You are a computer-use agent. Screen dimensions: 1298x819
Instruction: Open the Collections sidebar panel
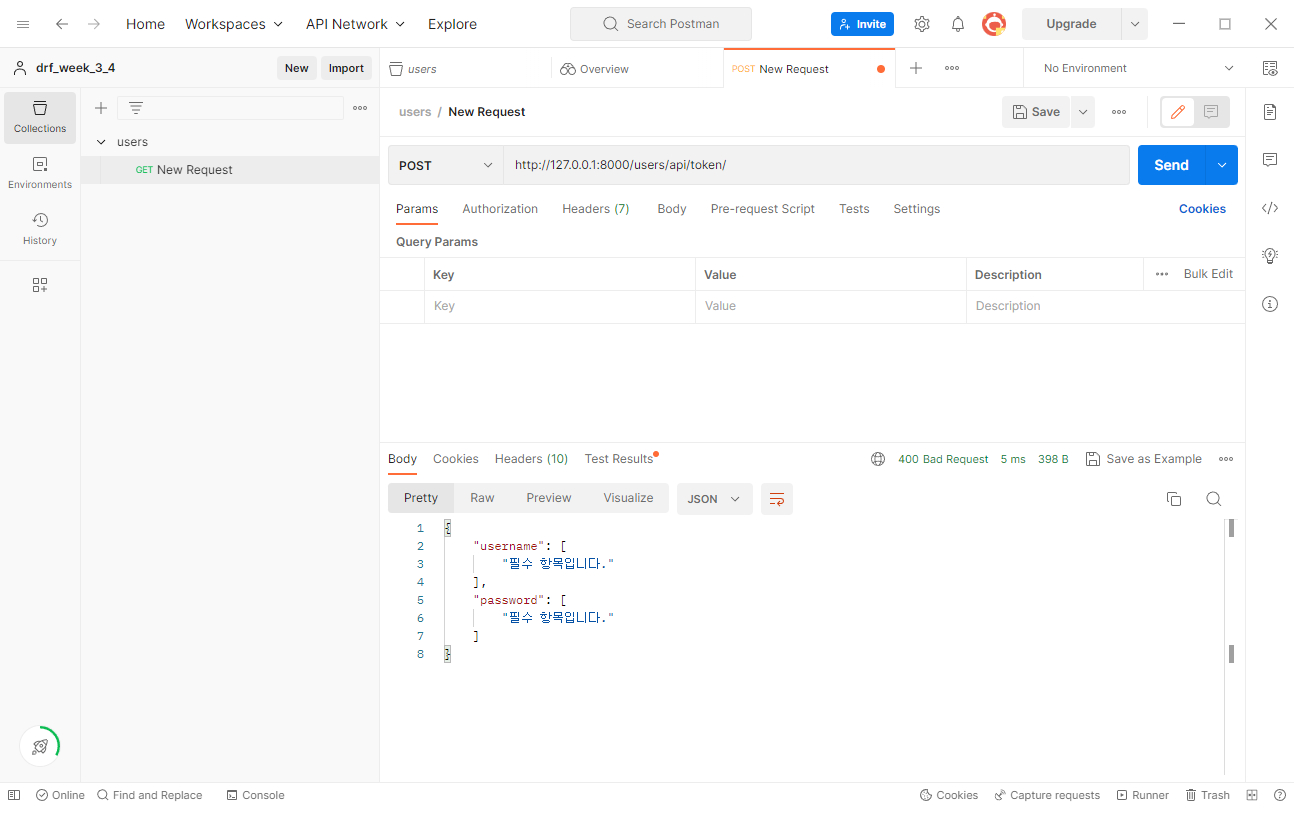pos(40,117)
